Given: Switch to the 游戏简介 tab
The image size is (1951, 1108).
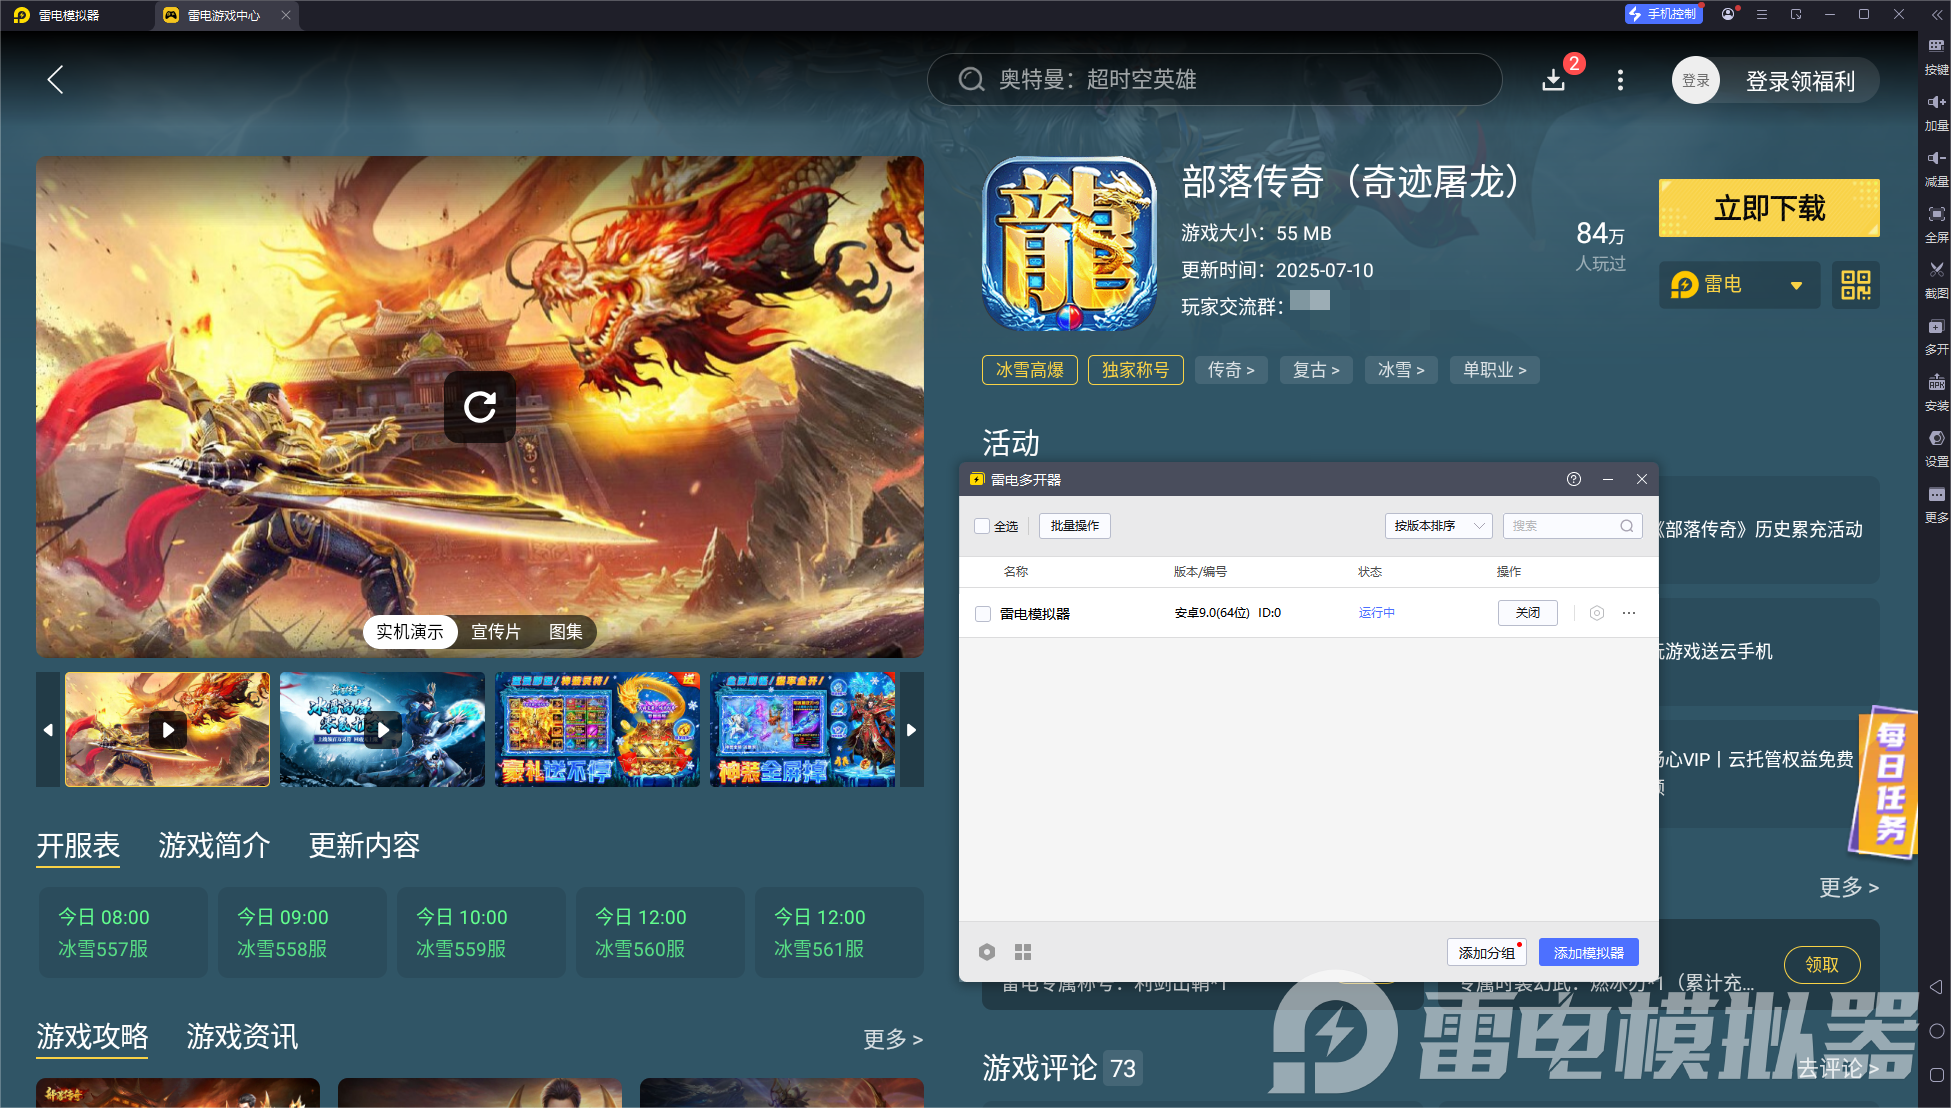Looking at the screenshot, I should coord(214,846).
